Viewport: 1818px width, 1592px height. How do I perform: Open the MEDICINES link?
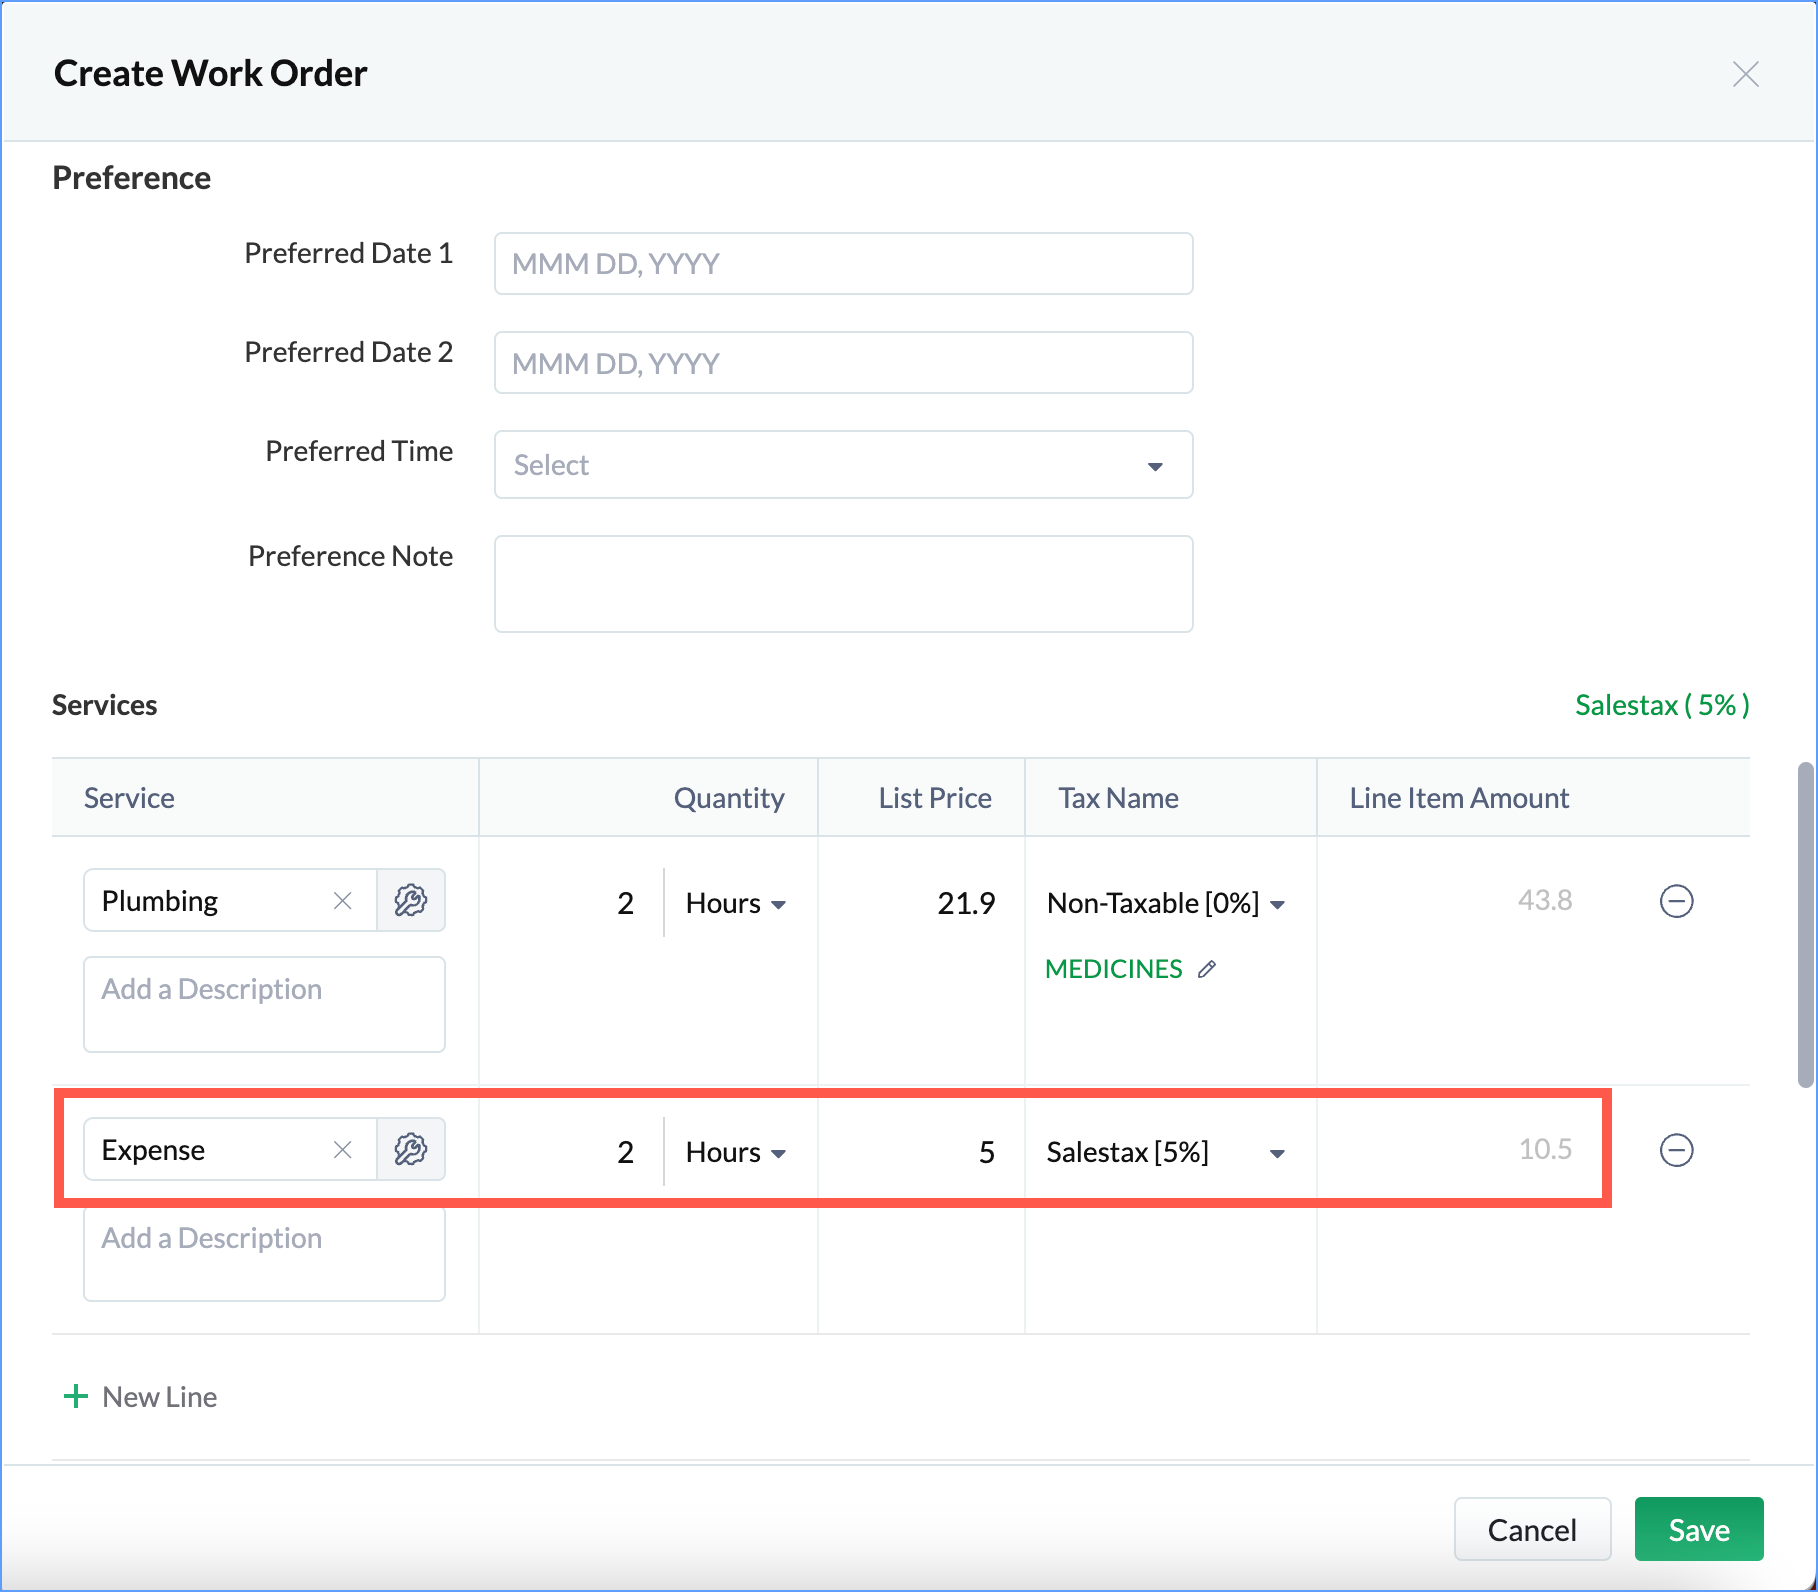point(1113,969)
